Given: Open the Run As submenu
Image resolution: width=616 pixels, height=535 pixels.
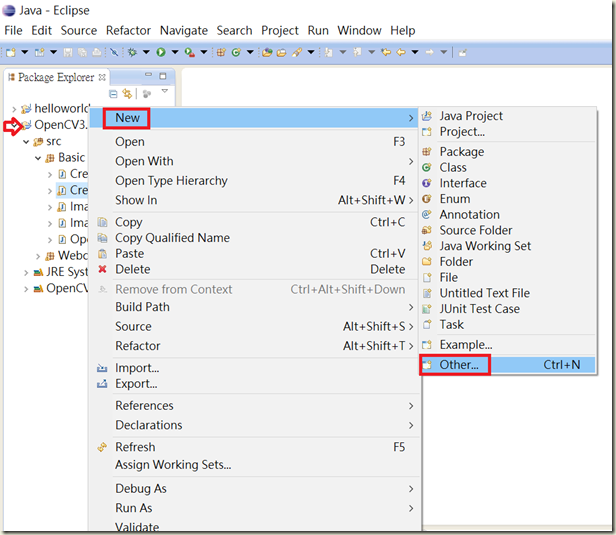Looking at the screenshot, I should click(254, 508).
